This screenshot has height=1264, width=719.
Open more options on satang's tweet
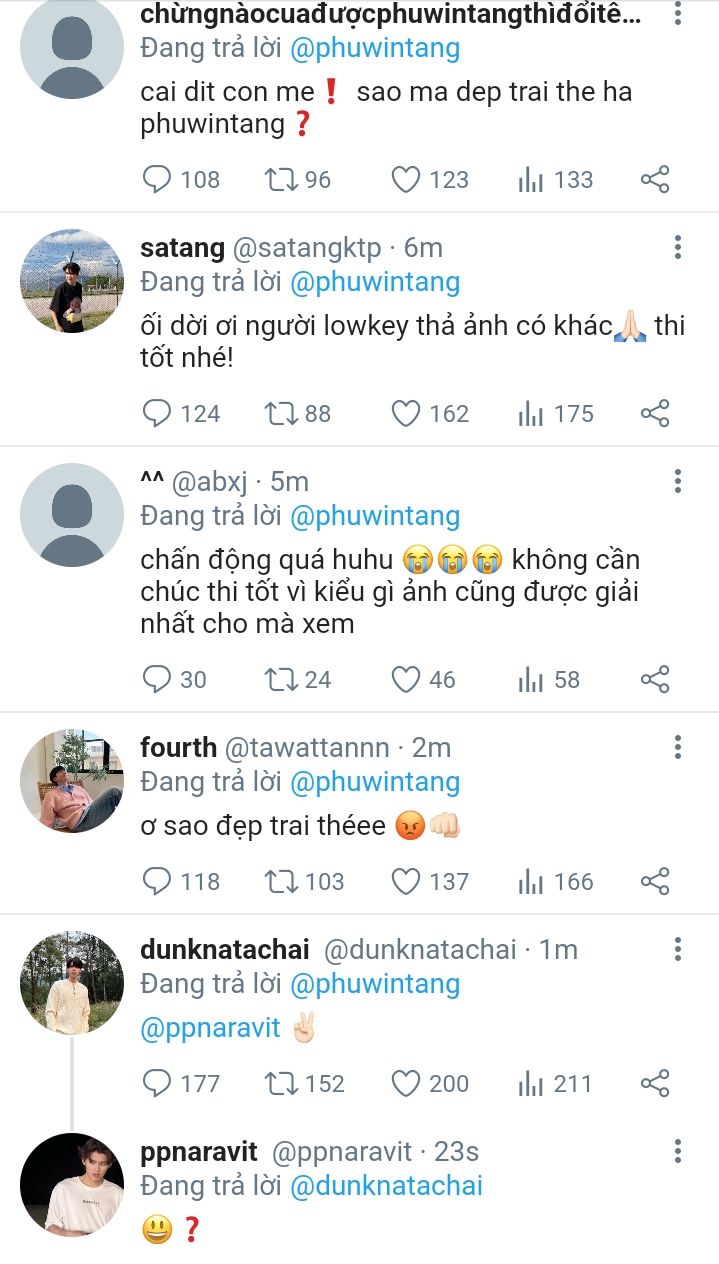pos(678,248)
